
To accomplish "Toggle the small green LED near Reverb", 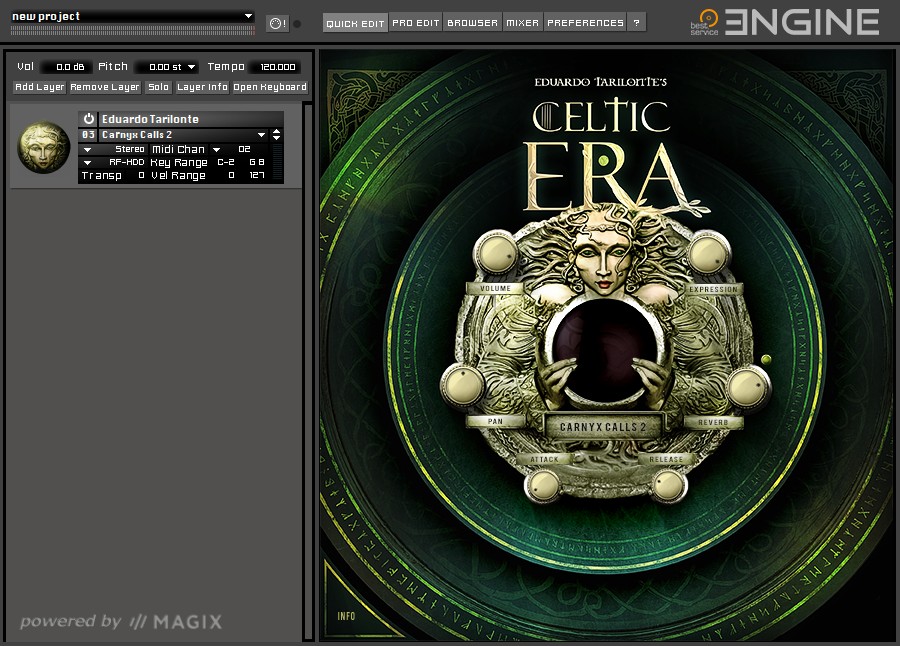I will [766, 359].
